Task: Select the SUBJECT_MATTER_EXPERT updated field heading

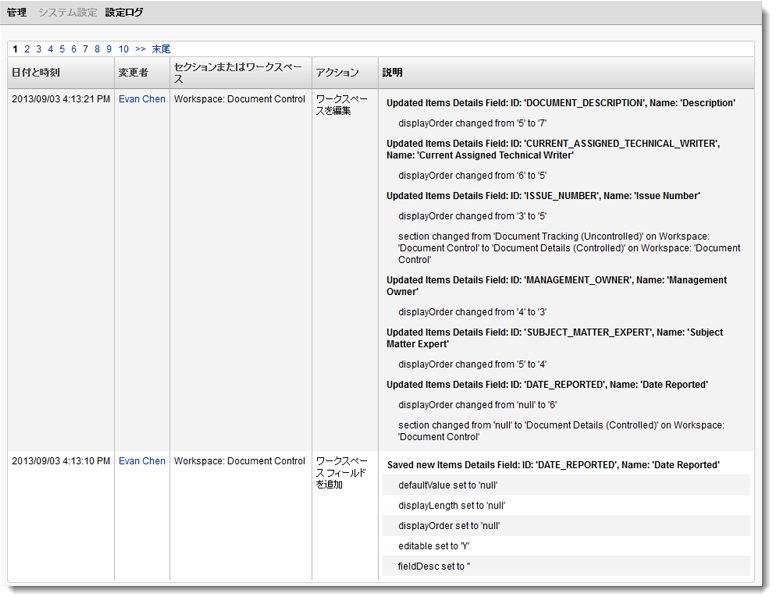Action: pyautogui.click(x=555, y=338)
